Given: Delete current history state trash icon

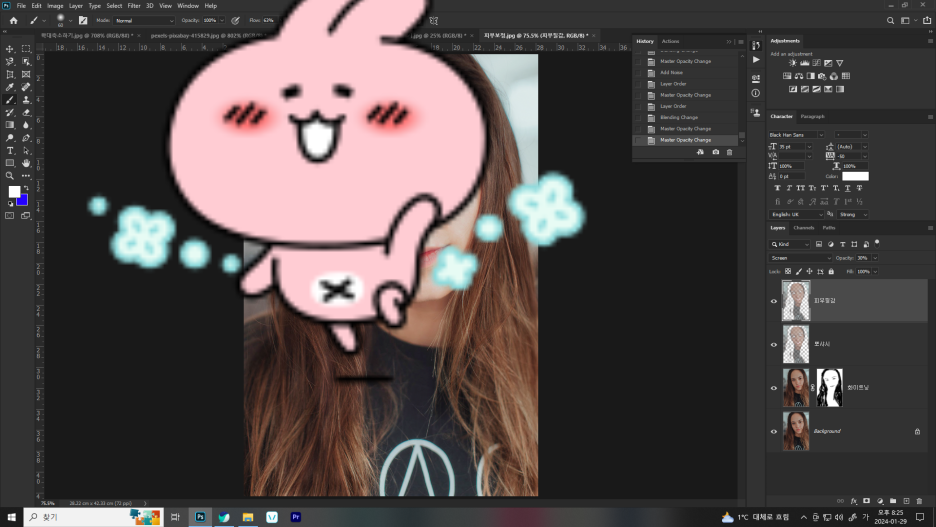Looking at the screenshot, I should pos(729,152).
